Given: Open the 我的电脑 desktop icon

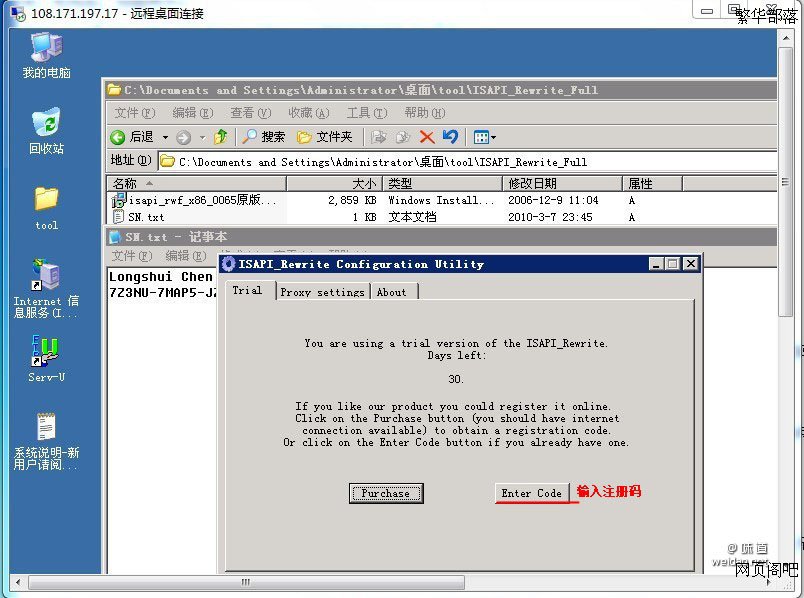Looking at the screenshot, I should [46, 55].
